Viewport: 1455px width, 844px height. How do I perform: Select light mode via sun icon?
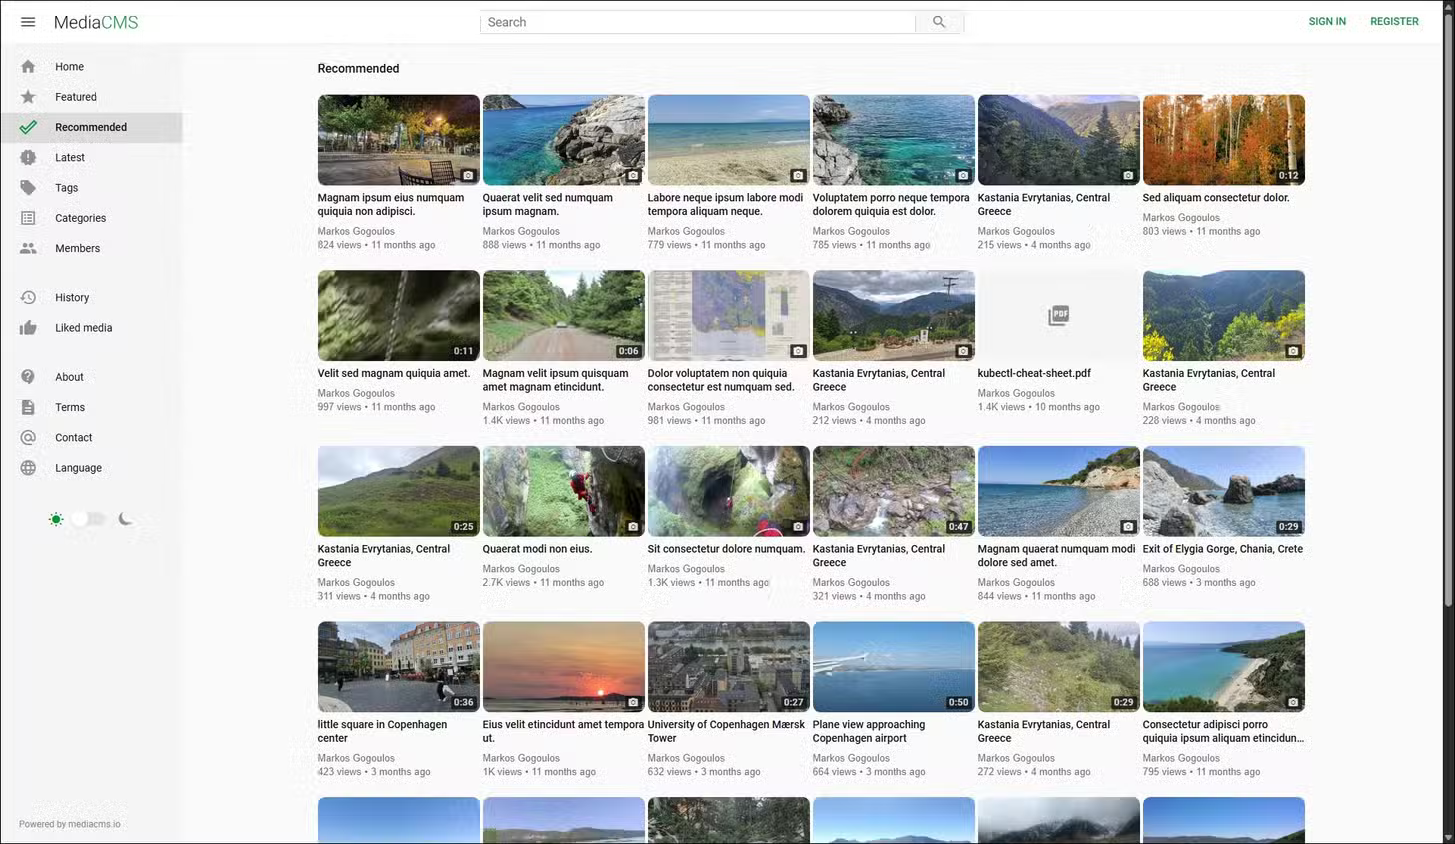56,519
